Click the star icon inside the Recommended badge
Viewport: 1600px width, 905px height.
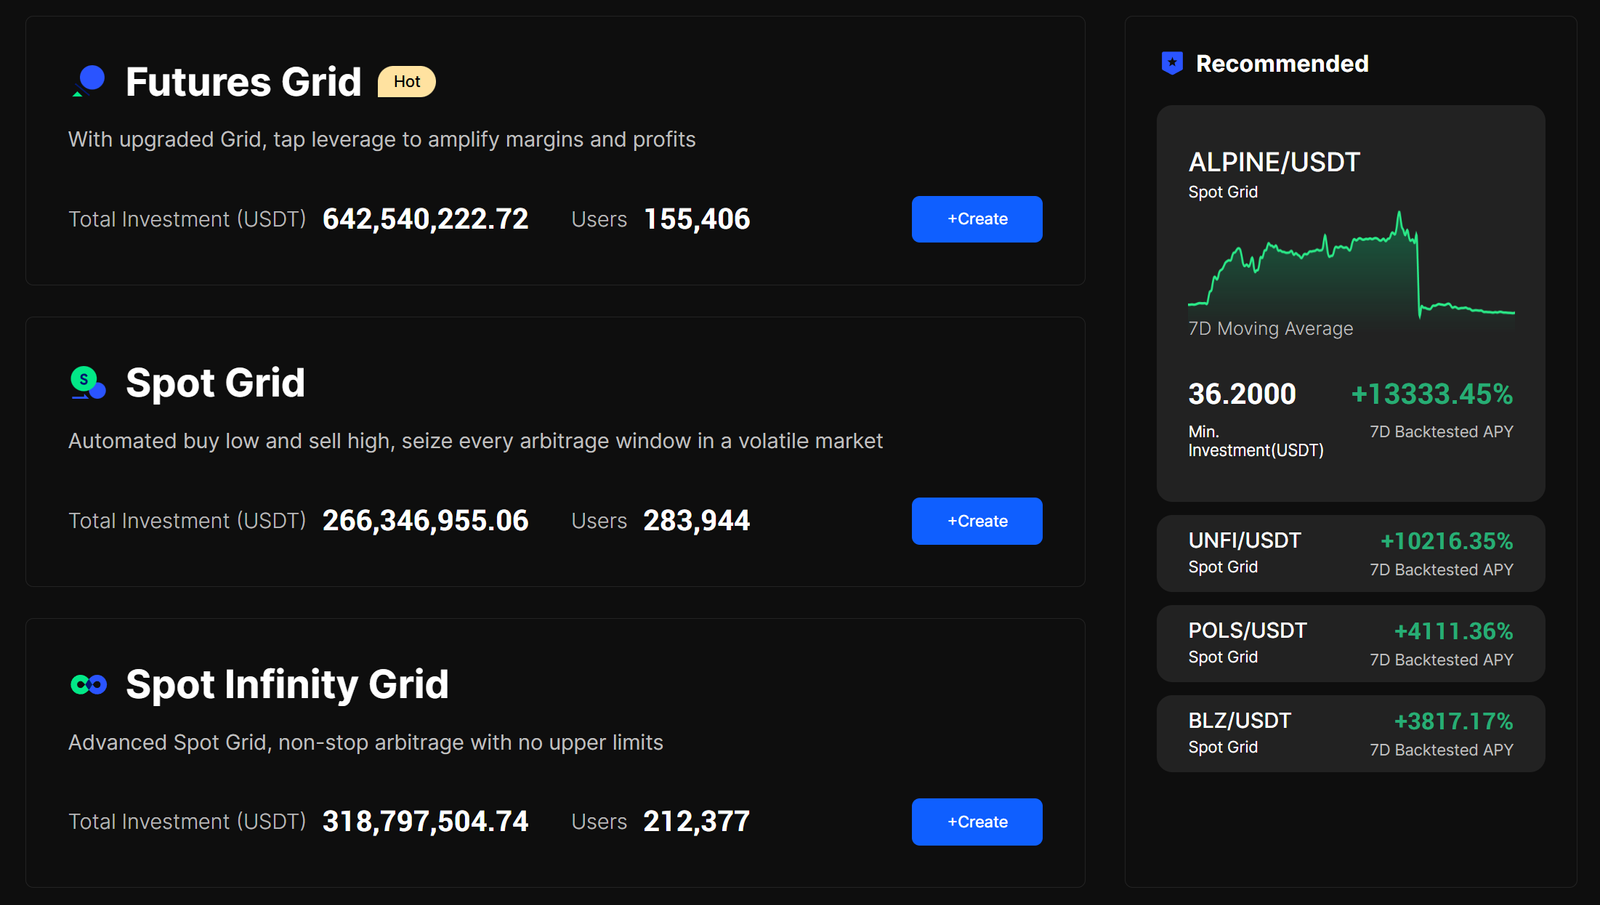1171,62
